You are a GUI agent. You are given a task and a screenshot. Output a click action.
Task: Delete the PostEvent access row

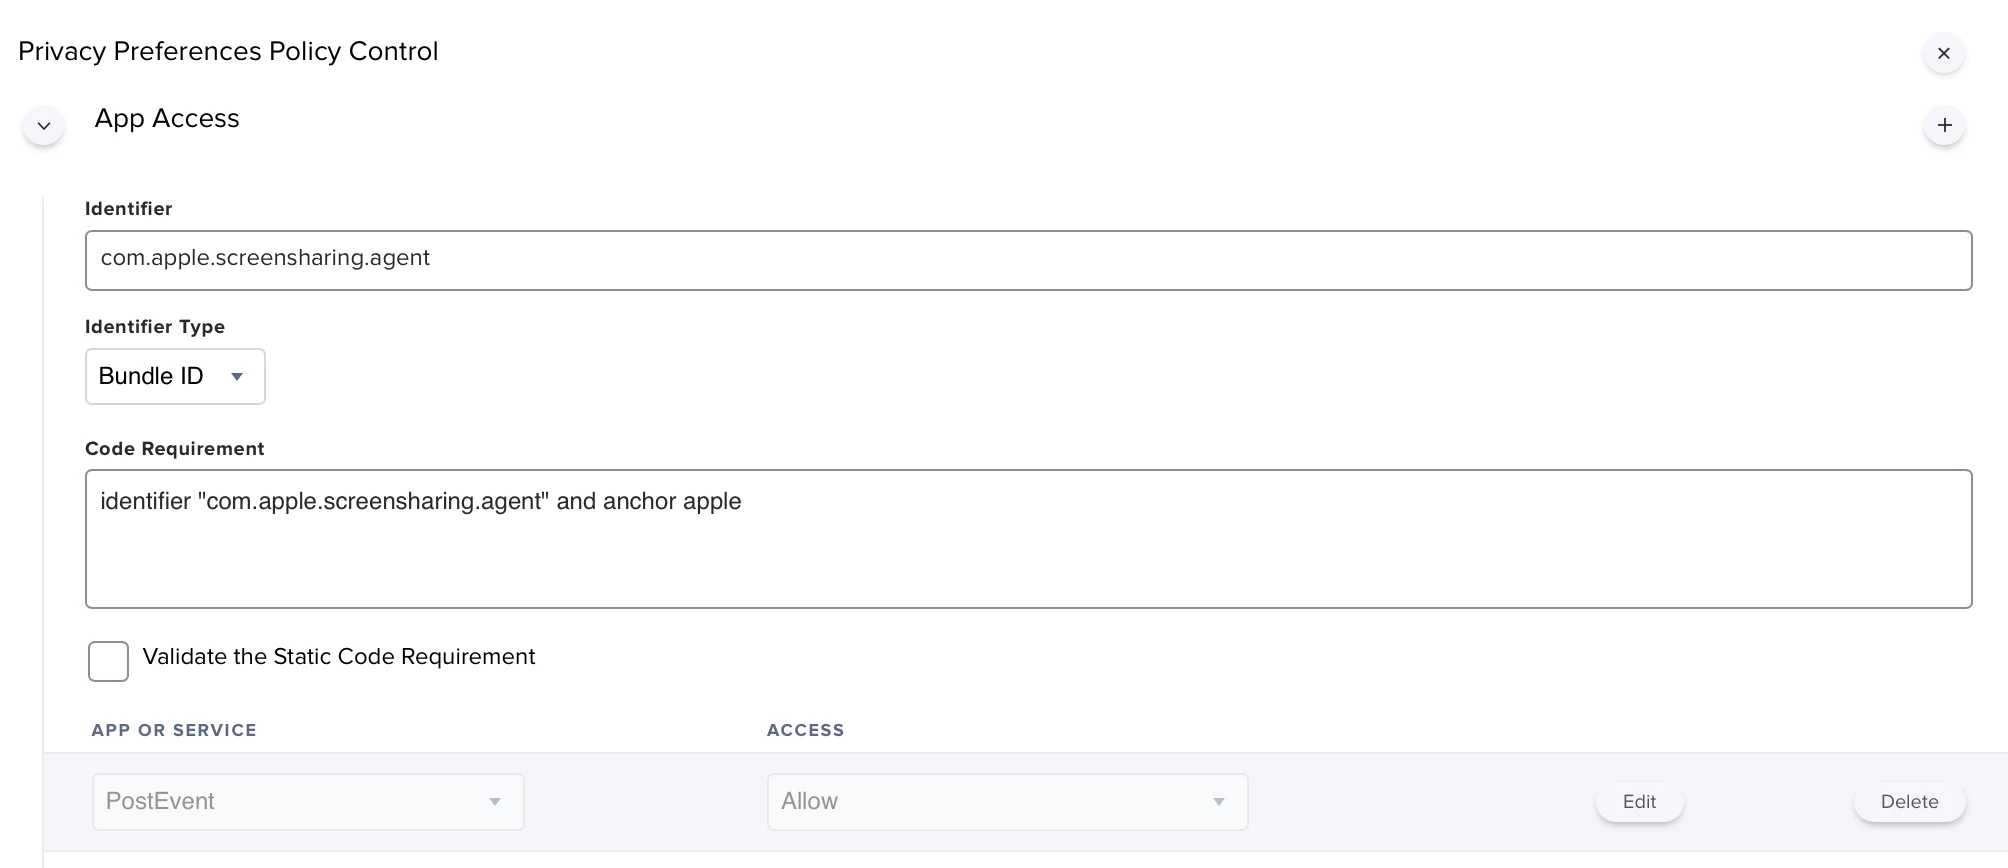[1909, 802]
